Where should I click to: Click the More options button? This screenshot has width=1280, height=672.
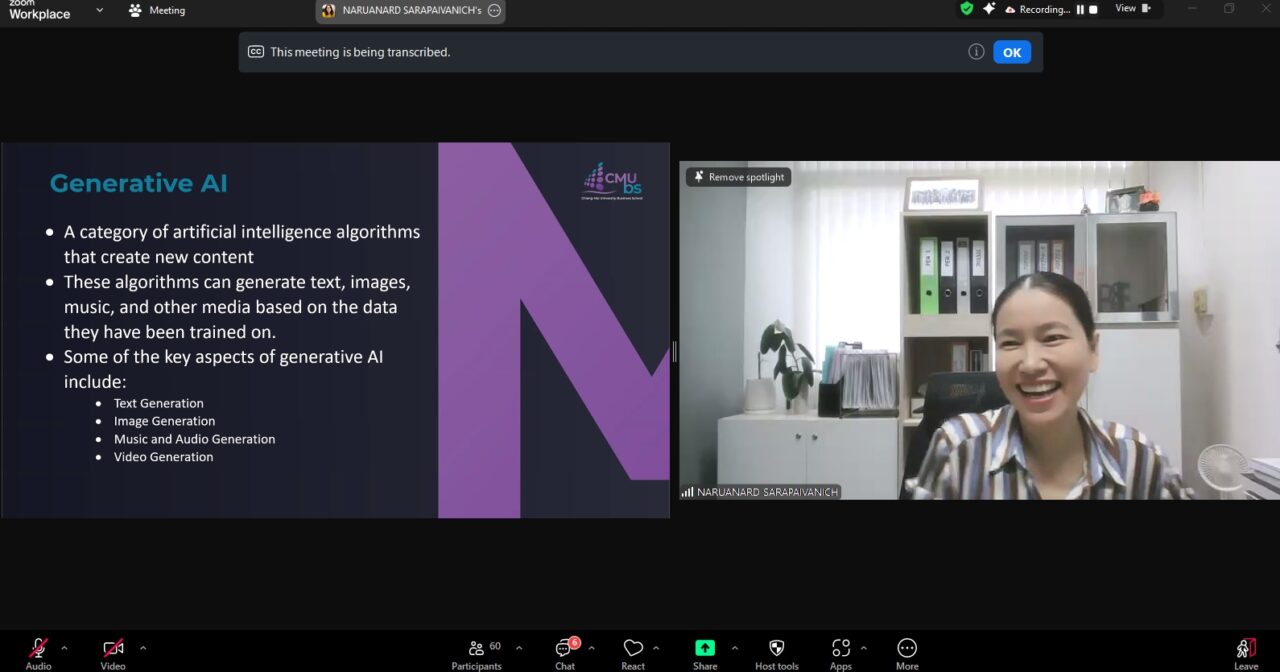907,650
